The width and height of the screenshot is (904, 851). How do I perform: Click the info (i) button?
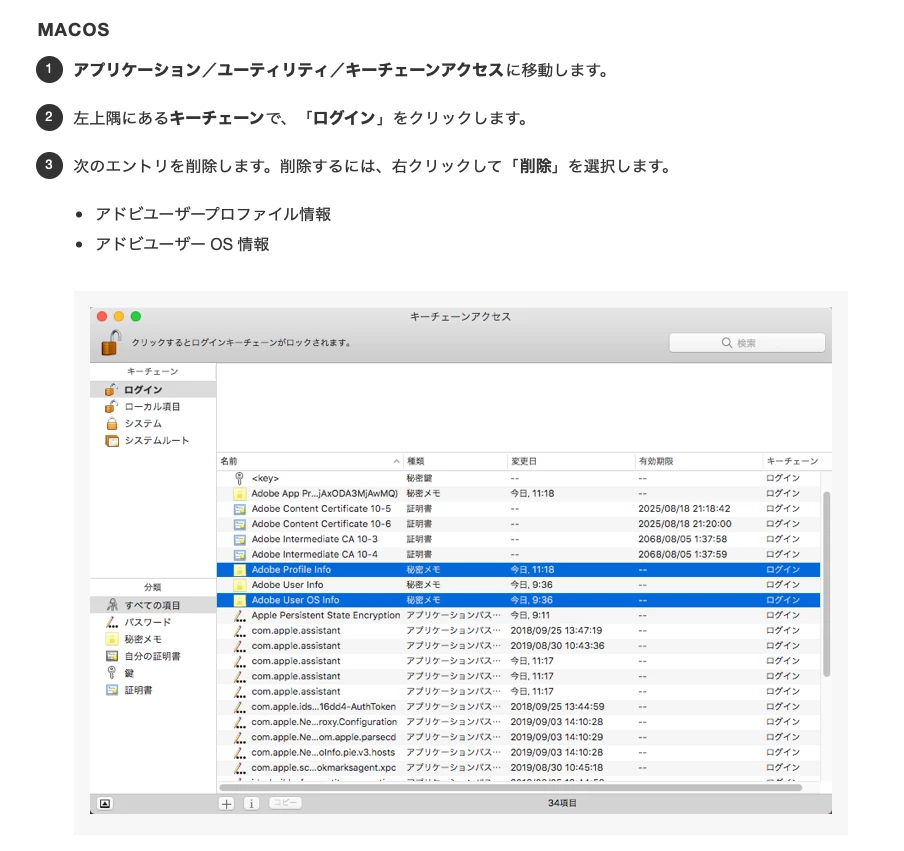point(251,804)
